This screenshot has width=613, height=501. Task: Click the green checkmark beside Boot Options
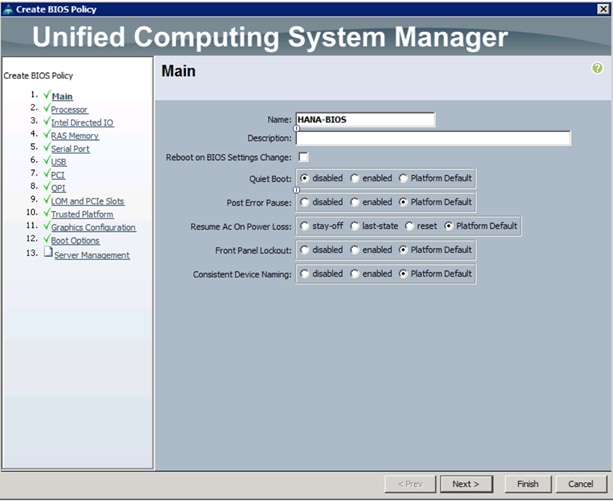point(47,238)
